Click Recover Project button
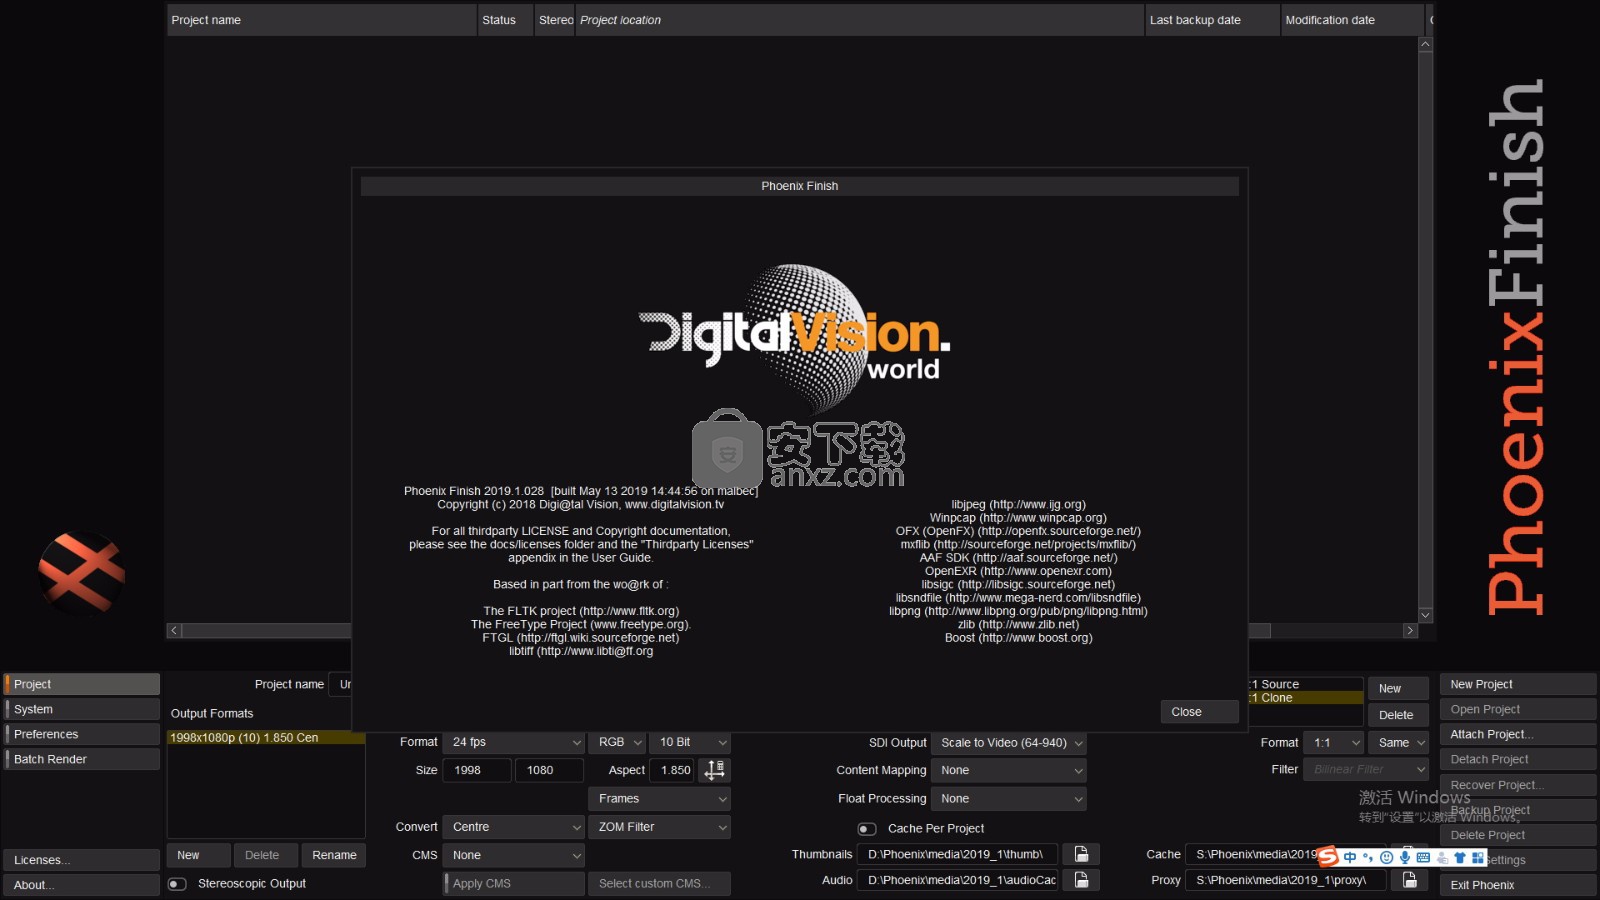This screenshot has width=1600, height=900. tap(1518, 785)
